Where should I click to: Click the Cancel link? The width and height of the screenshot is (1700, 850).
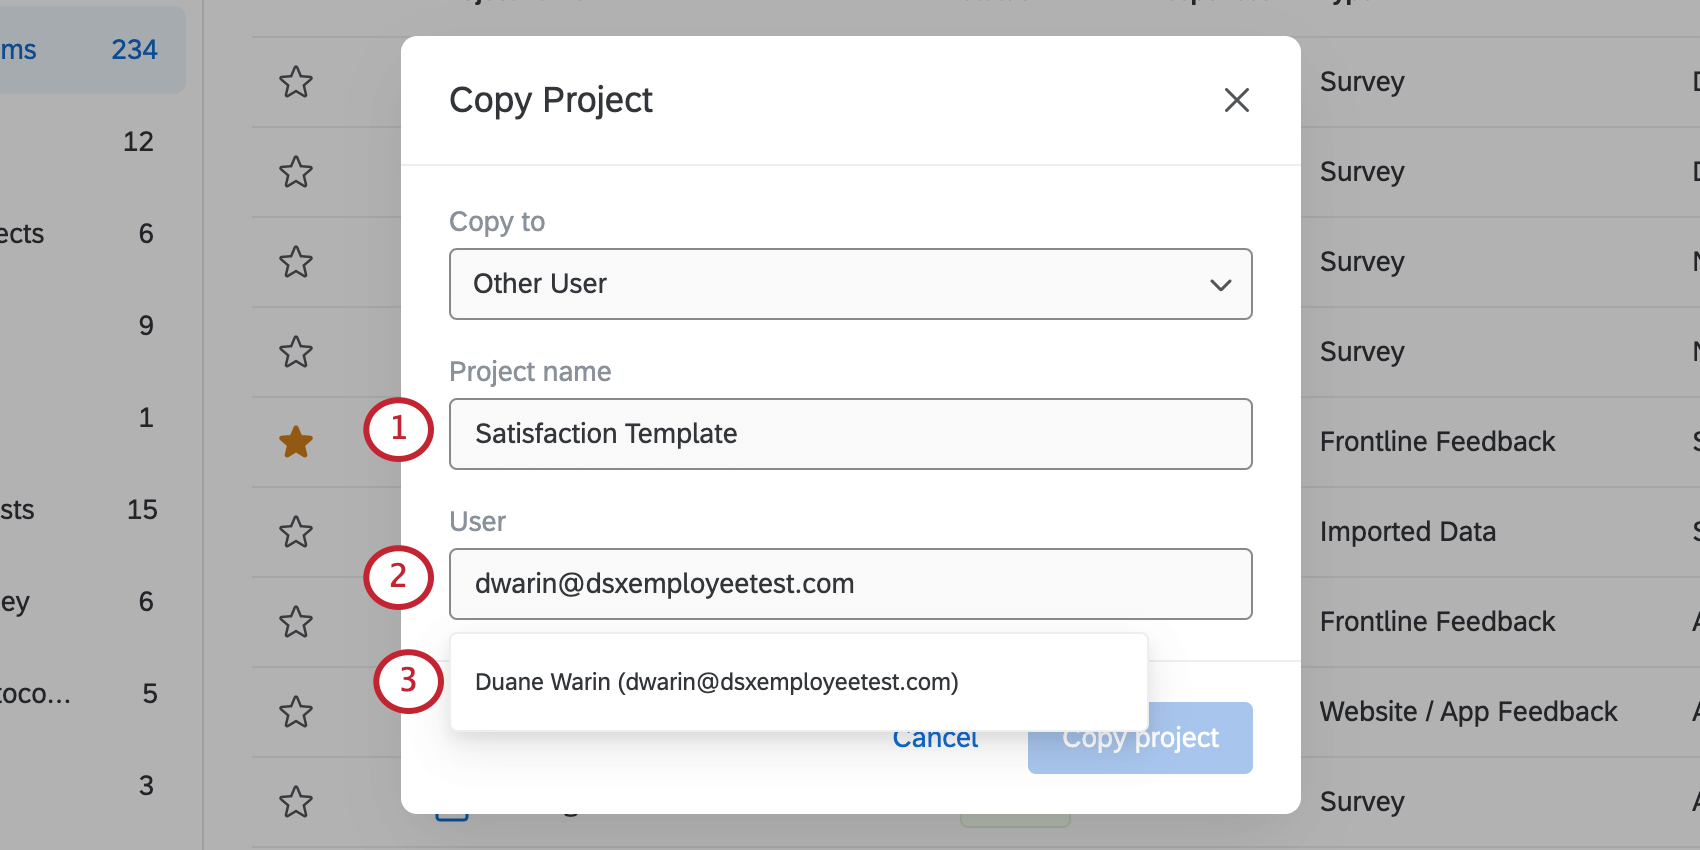point(934,740)
